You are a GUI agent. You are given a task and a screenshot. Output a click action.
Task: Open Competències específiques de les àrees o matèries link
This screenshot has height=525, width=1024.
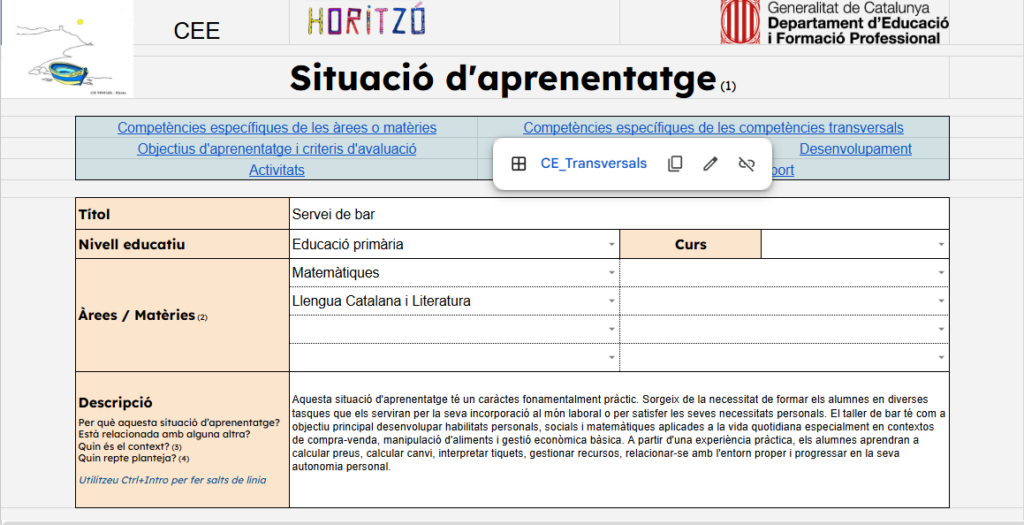[x=277, y=128]
